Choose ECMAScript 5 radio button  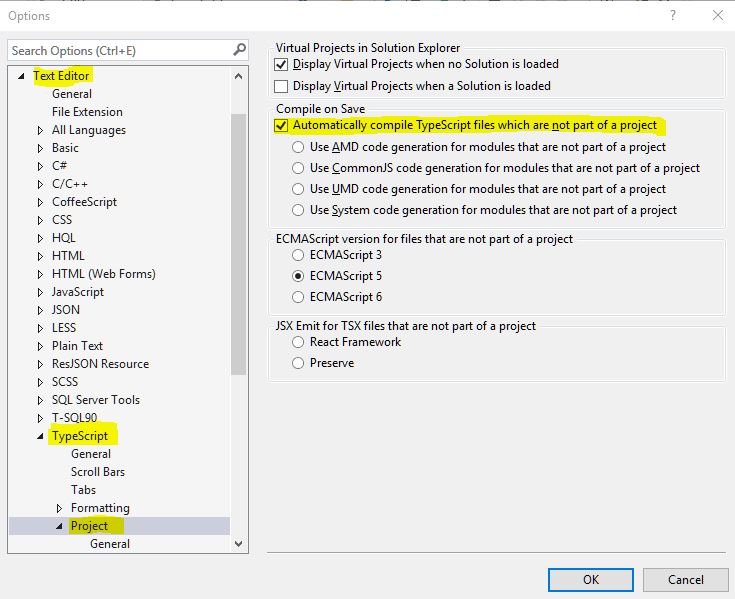(x=298, y=276)
